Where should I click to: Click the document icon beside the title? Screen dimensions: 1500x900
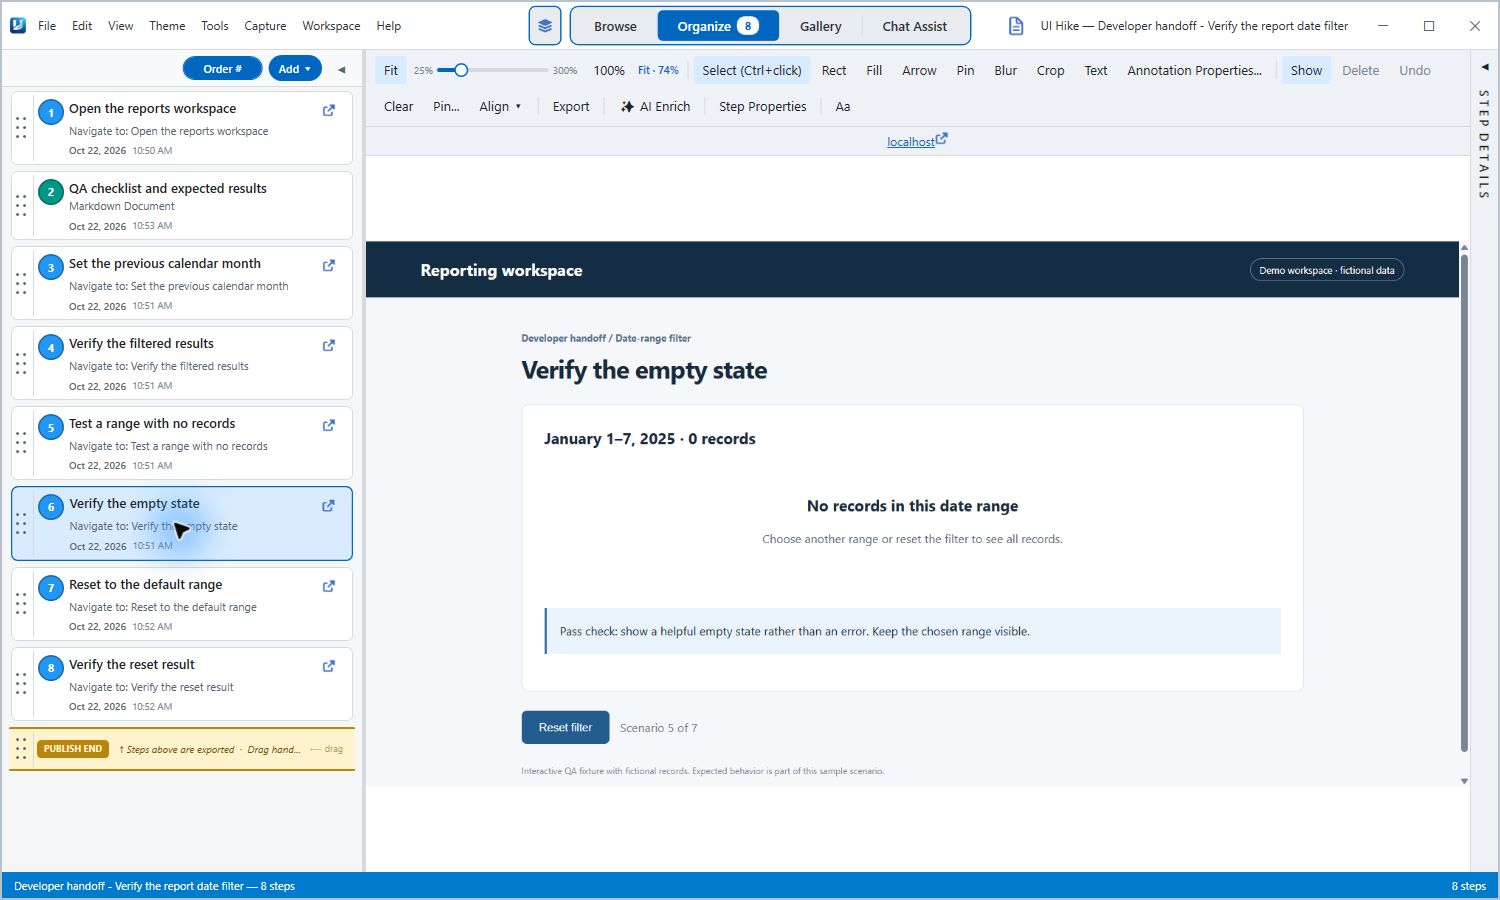1016,26
